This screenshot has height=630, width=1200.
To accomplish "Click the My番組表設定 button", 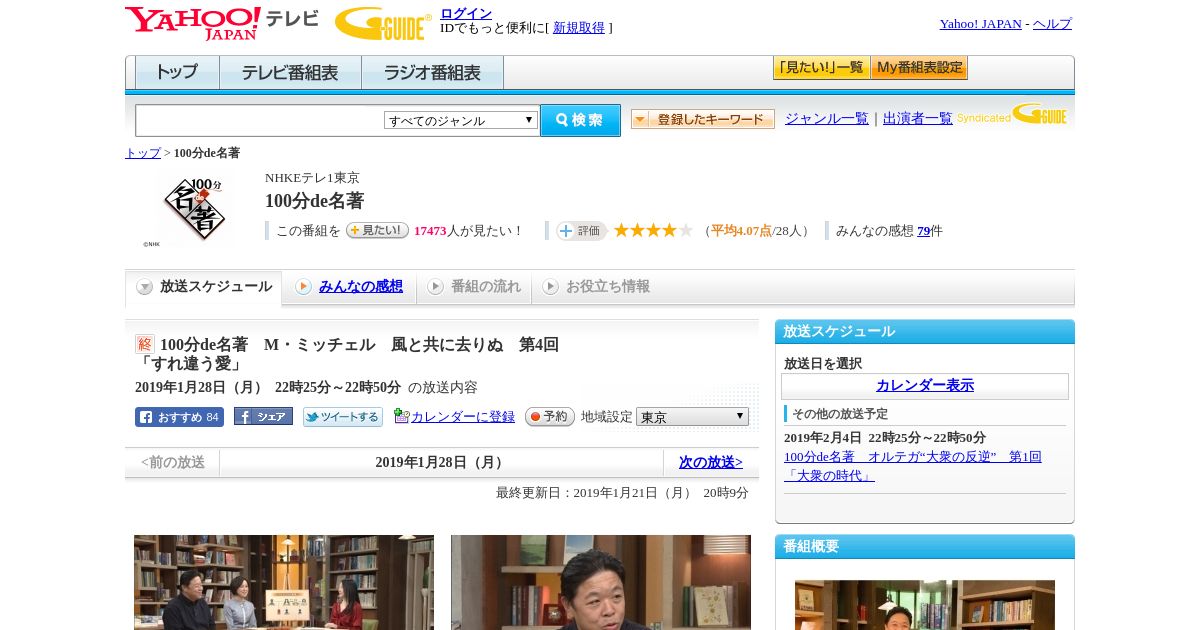I will pyautogui.click(x=919, y=68).
